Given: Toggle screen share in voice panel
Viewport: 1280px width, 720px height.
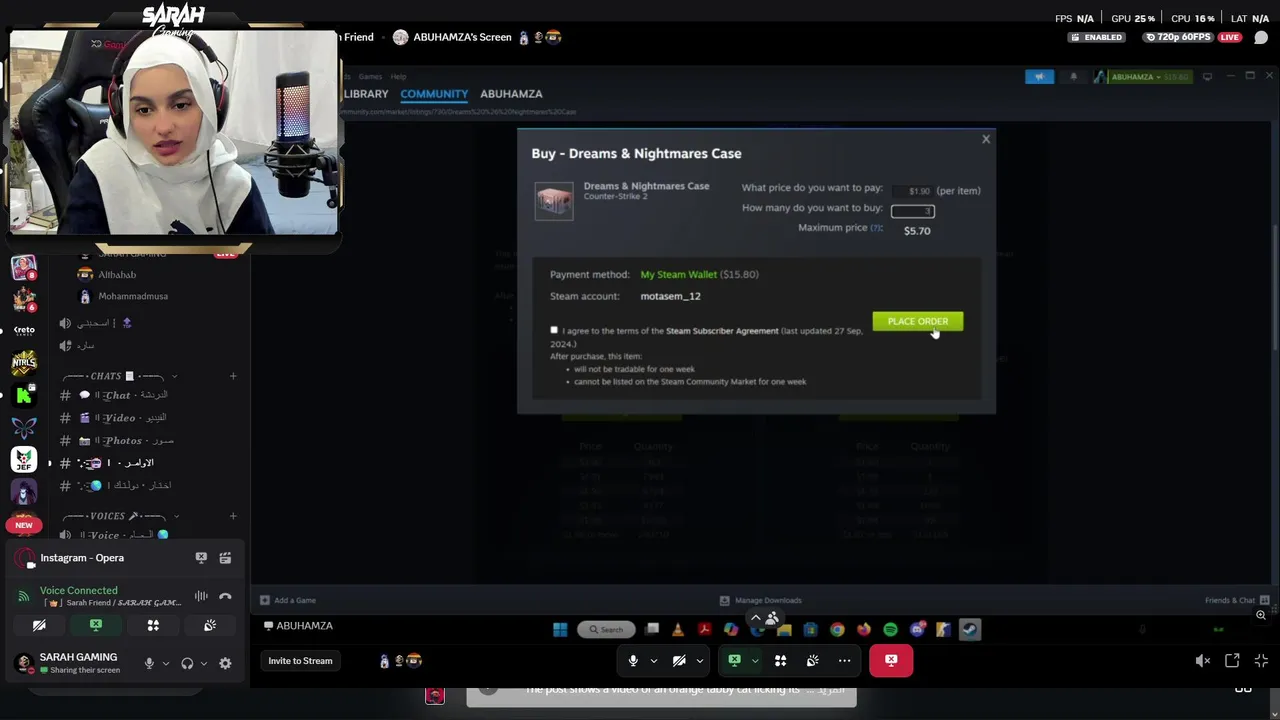Looking at the screenshot, I should coord(96,625).
